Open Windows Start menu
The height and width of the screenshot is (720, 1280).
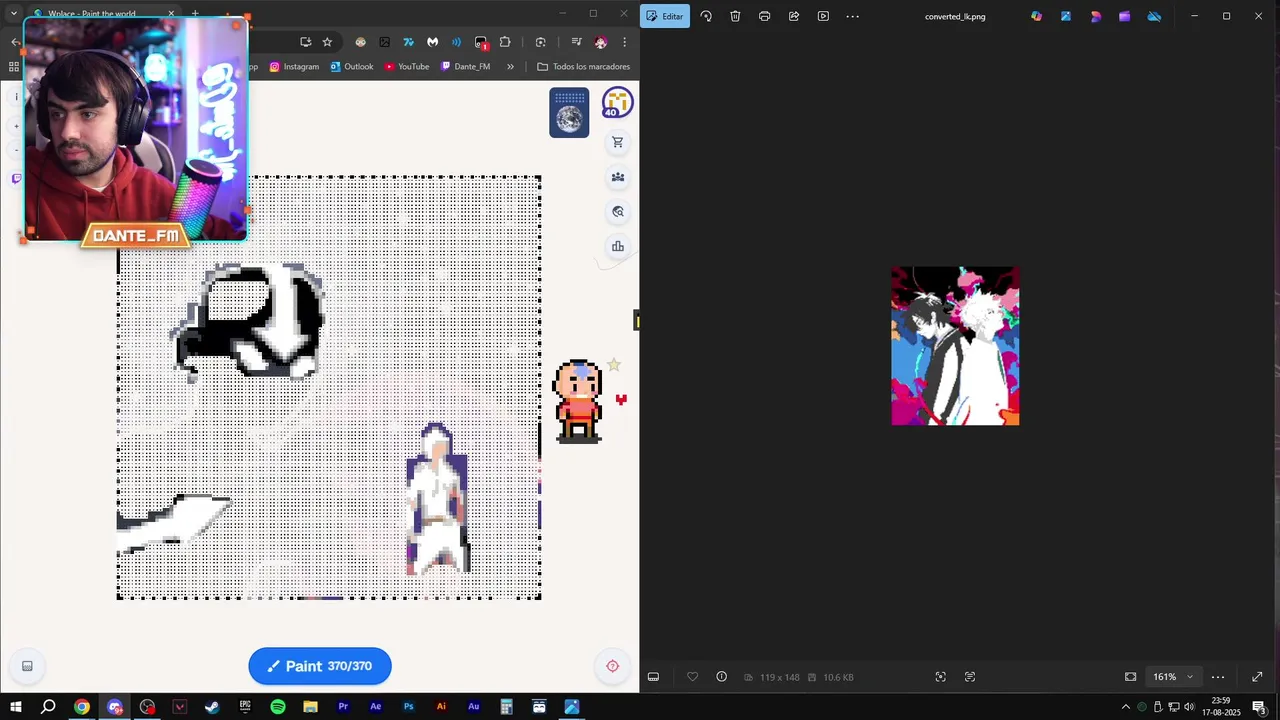pyautogui.click(x=16, y=707)
